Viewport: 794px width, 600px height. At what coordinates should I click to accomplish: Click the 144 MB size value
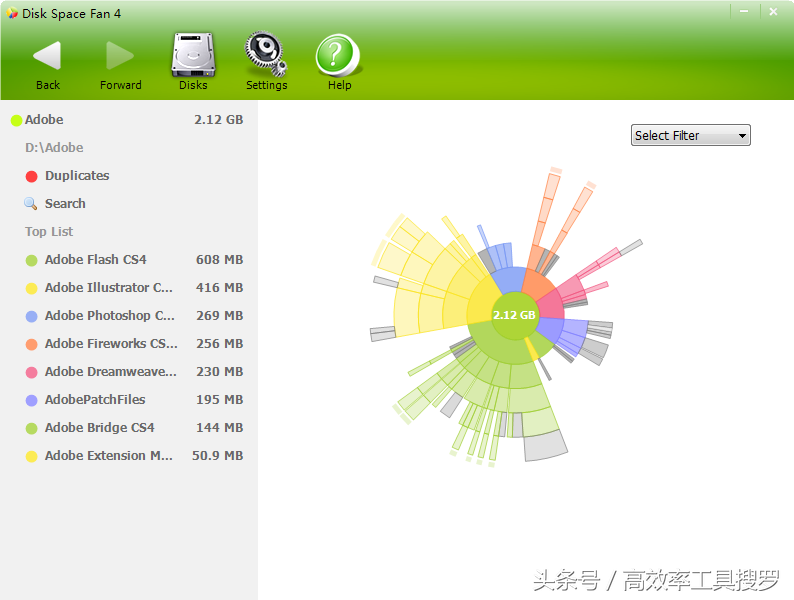tap(219, 427)
